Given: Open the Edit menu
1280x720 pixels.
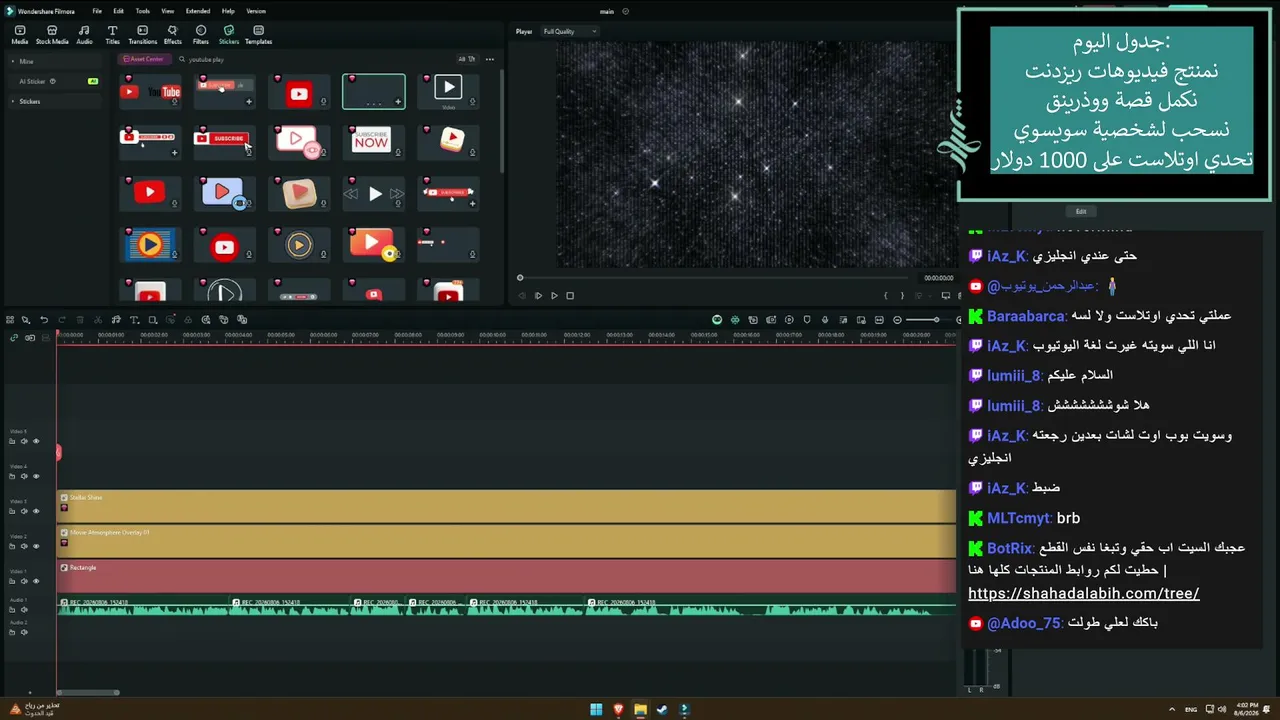Looking at the screenshot, I should tap(118, 11).
